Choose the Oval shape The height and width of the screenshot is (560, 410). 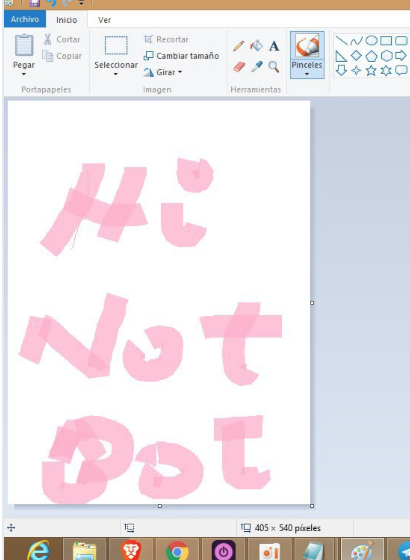click(371, 40)
